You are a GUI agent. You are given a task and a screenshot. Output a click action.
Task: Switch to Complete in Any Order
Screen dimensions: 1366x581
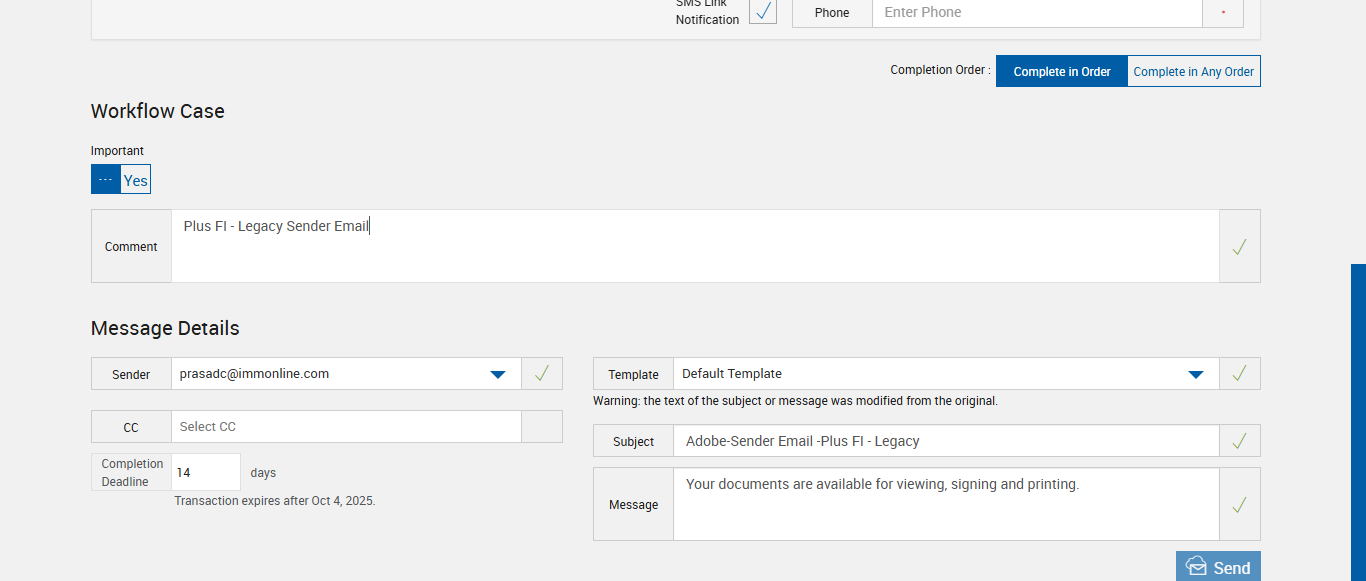(1193, 72)
